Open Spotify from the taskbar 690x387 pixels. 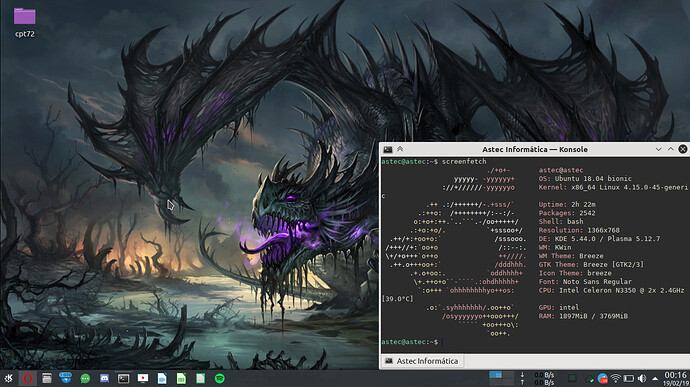coord(220,378)
